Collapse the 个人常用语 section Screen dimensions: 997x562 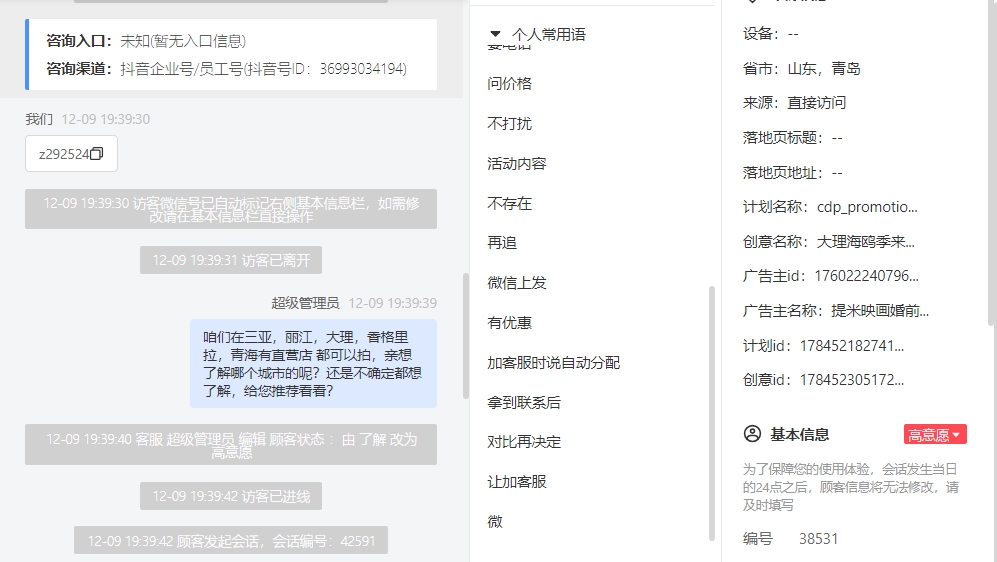tap(495, 34)
